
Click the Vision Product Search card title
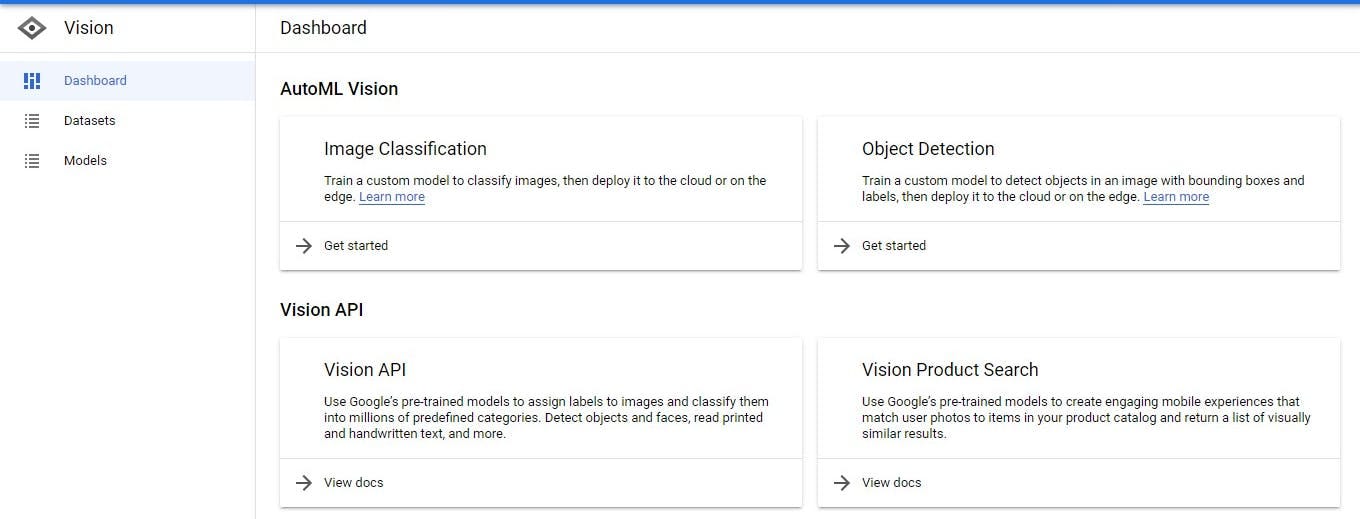tap(950, 370)
